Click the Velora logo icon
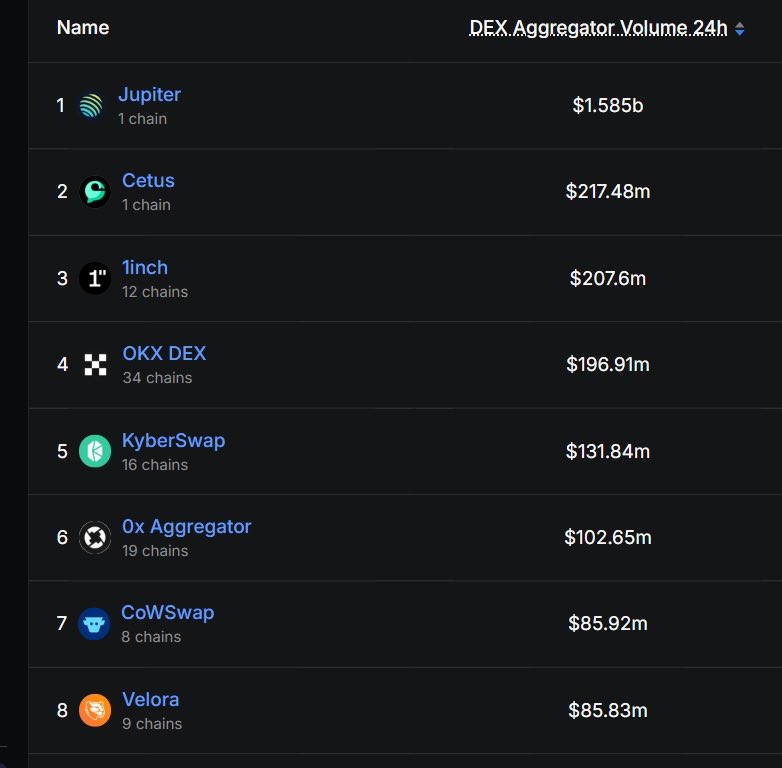The height and width of the screenshot is (768, 782). tap(95, 710)
